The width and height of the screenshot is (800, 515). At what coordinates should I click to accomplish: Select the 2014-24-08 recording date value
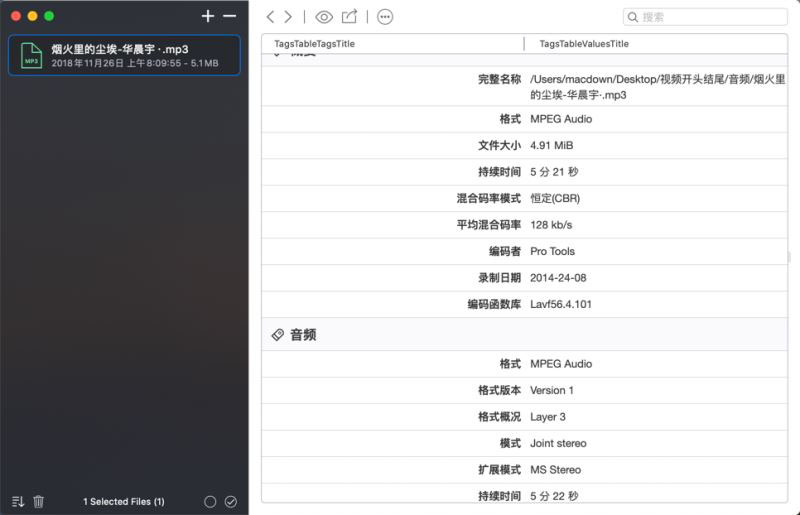tap(558, 278)
